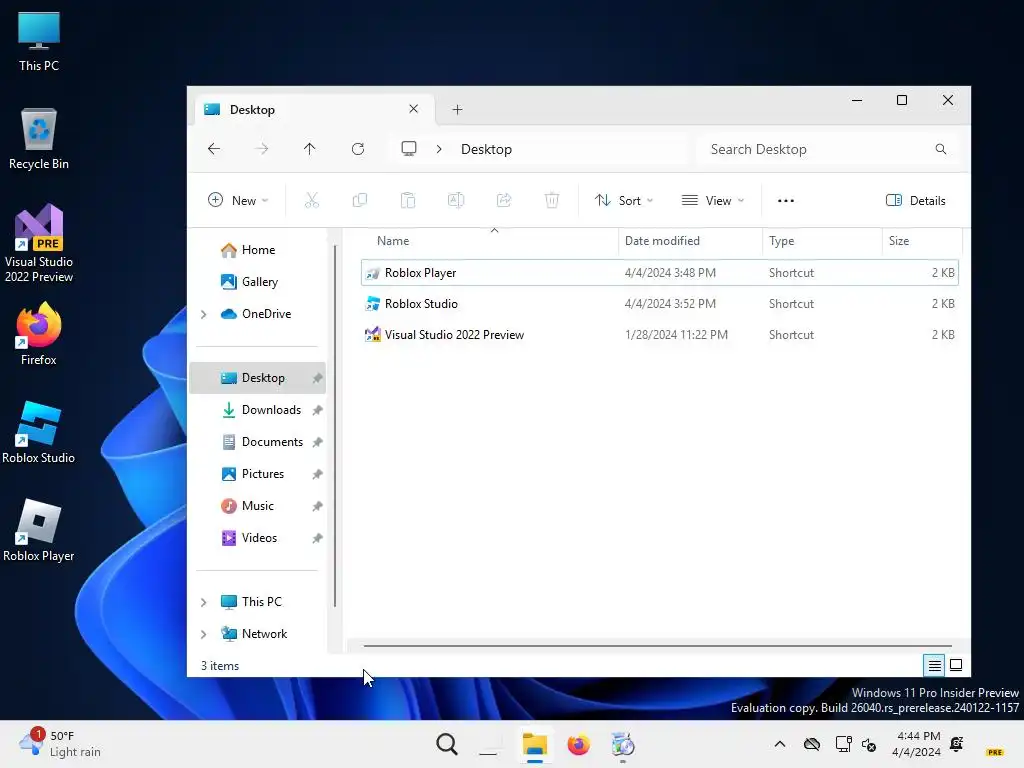
Task: Click the Share toolbar icon
Action: point(504,200)
